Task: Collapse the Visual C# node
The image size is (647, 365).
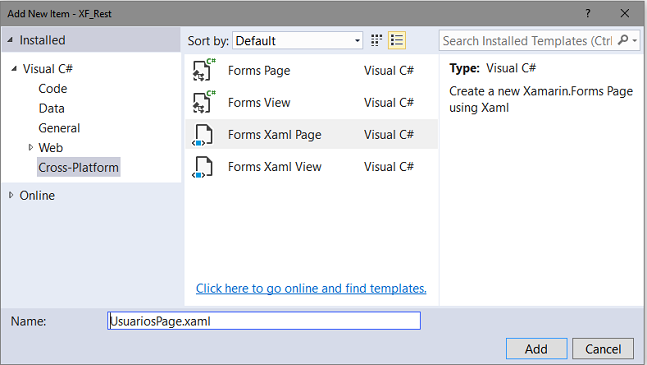Action: pos(14,68)
